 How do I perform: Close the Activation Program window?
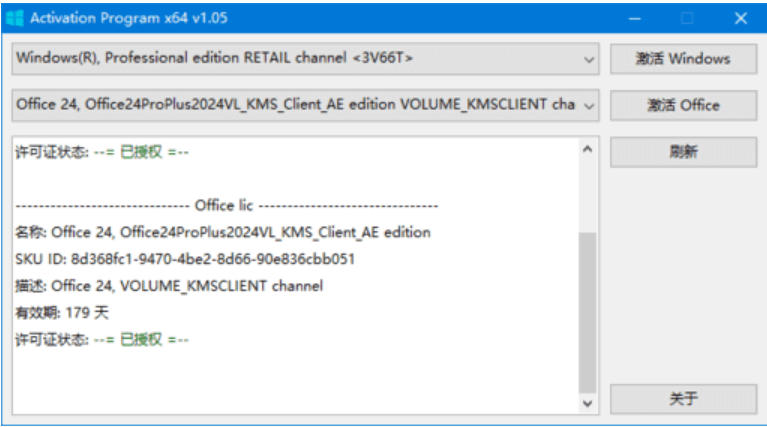coord(740,18)
